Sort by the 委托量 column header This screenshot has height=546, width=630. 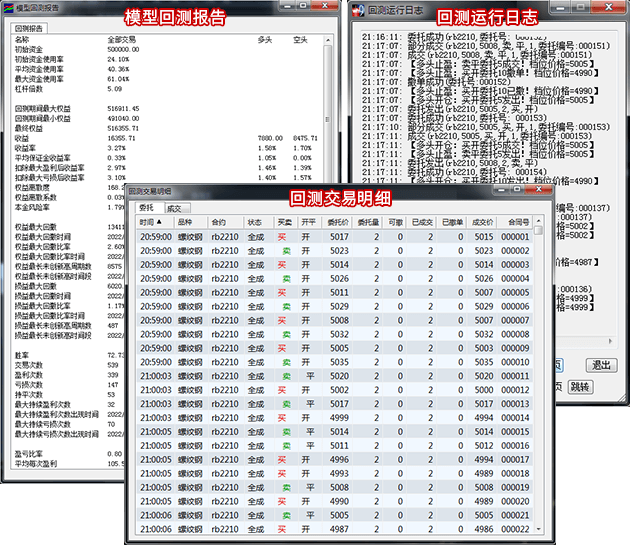[x=368, y=222]
